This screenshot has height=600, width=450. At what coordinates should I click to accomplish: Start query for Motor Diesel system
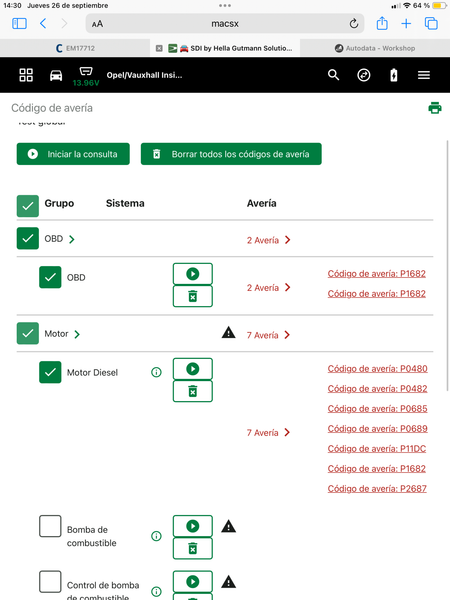[x=192, y=369]
